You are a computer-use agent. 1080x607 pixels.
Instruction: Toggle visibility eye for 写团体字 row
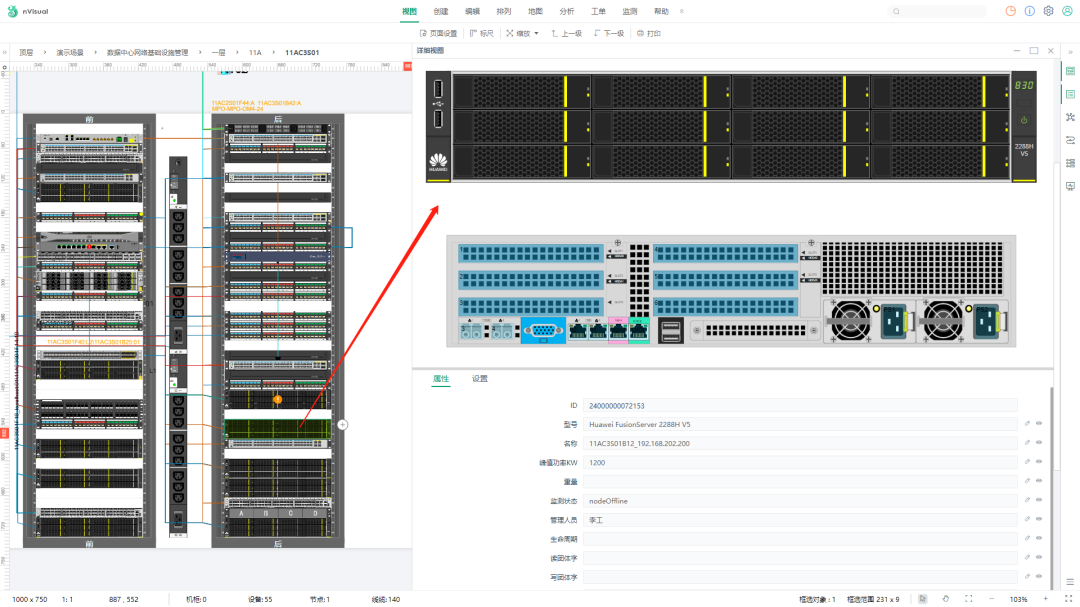(x=1039, y=577)
